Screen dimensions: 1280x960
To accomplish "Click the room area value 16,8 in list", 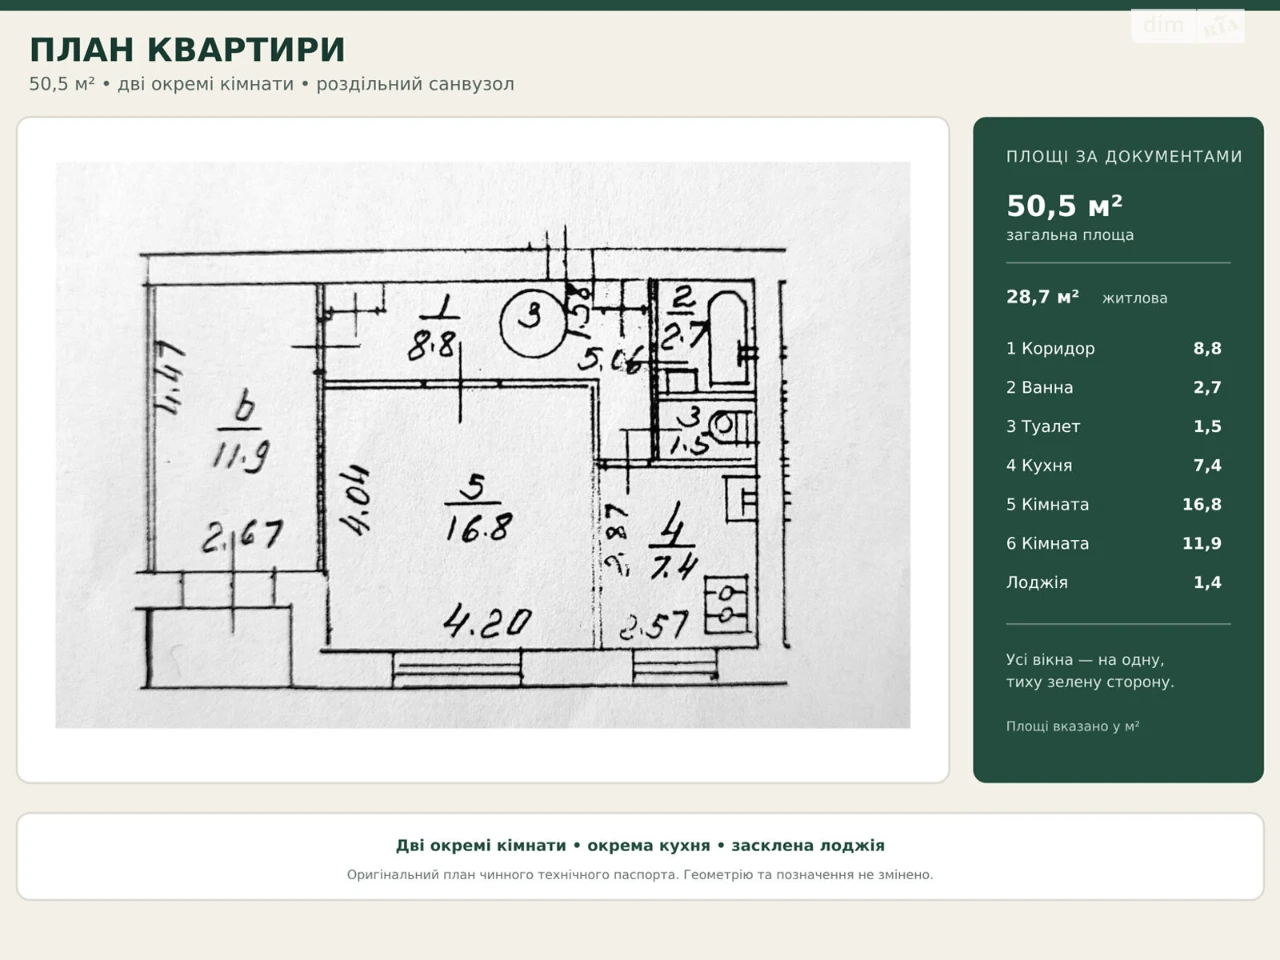I will [x=1202, y=504].
